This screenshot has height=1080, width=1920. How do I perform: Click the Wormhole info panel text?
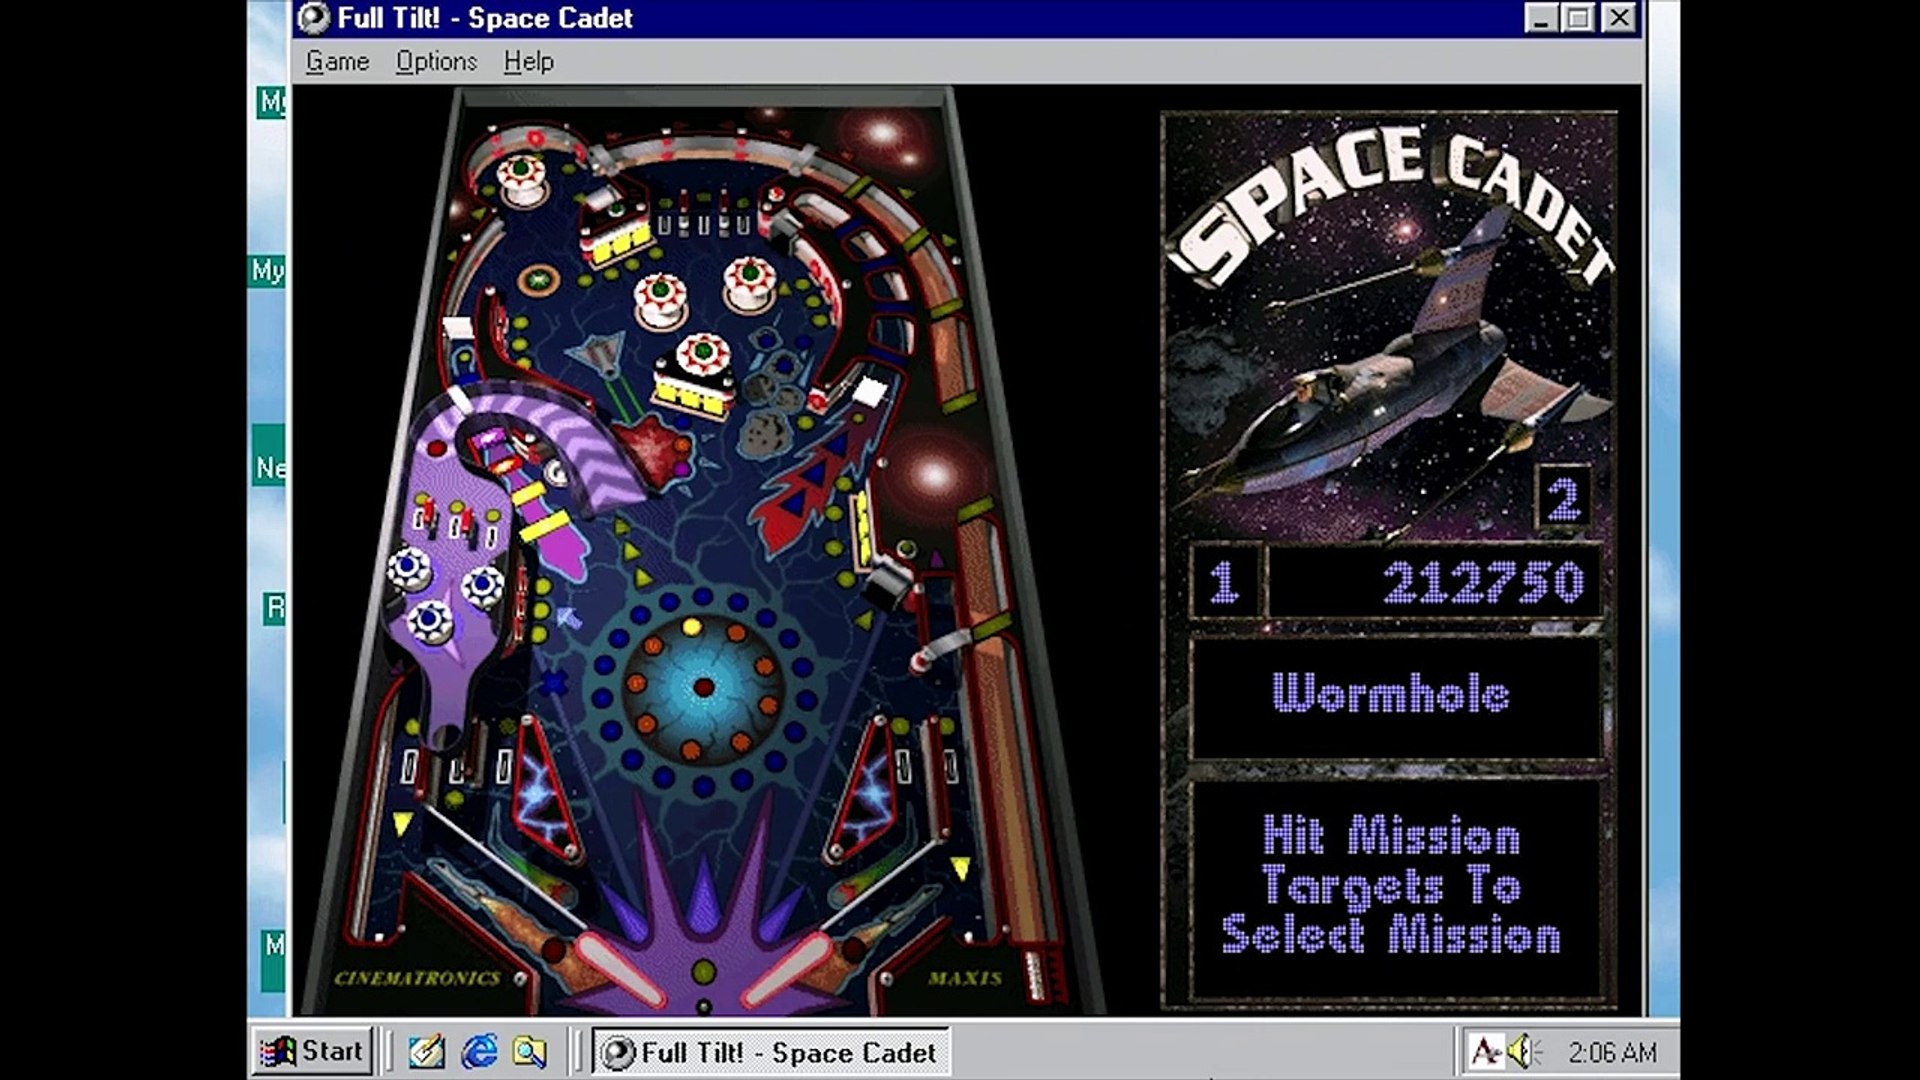1390,693
